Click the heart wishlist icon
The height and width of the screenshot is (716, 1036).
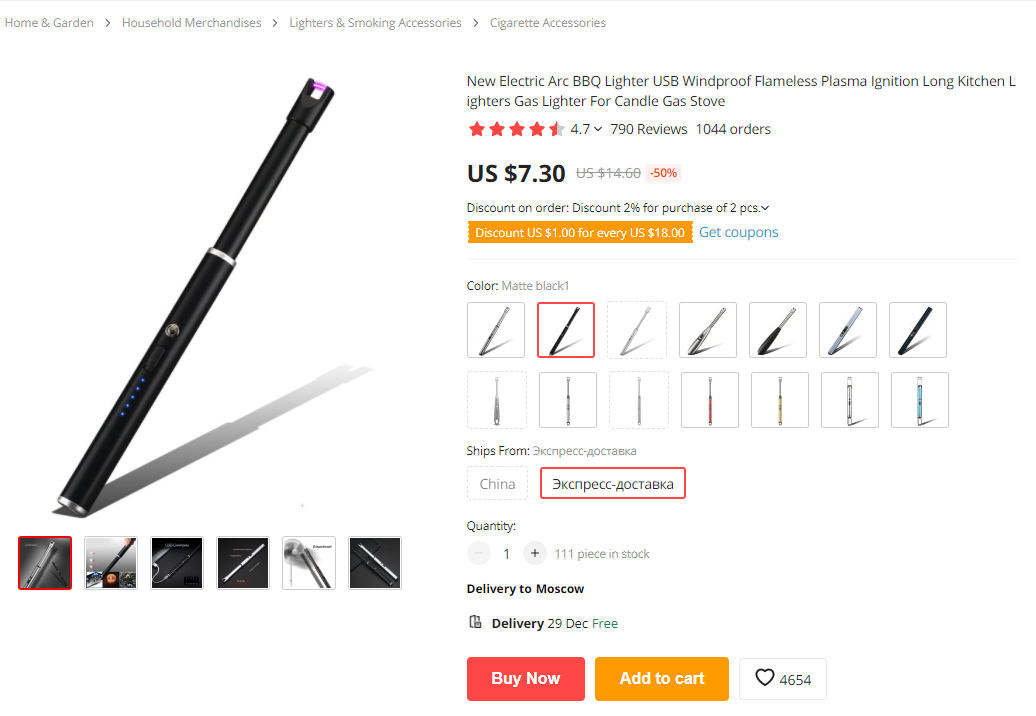point(765,678)
